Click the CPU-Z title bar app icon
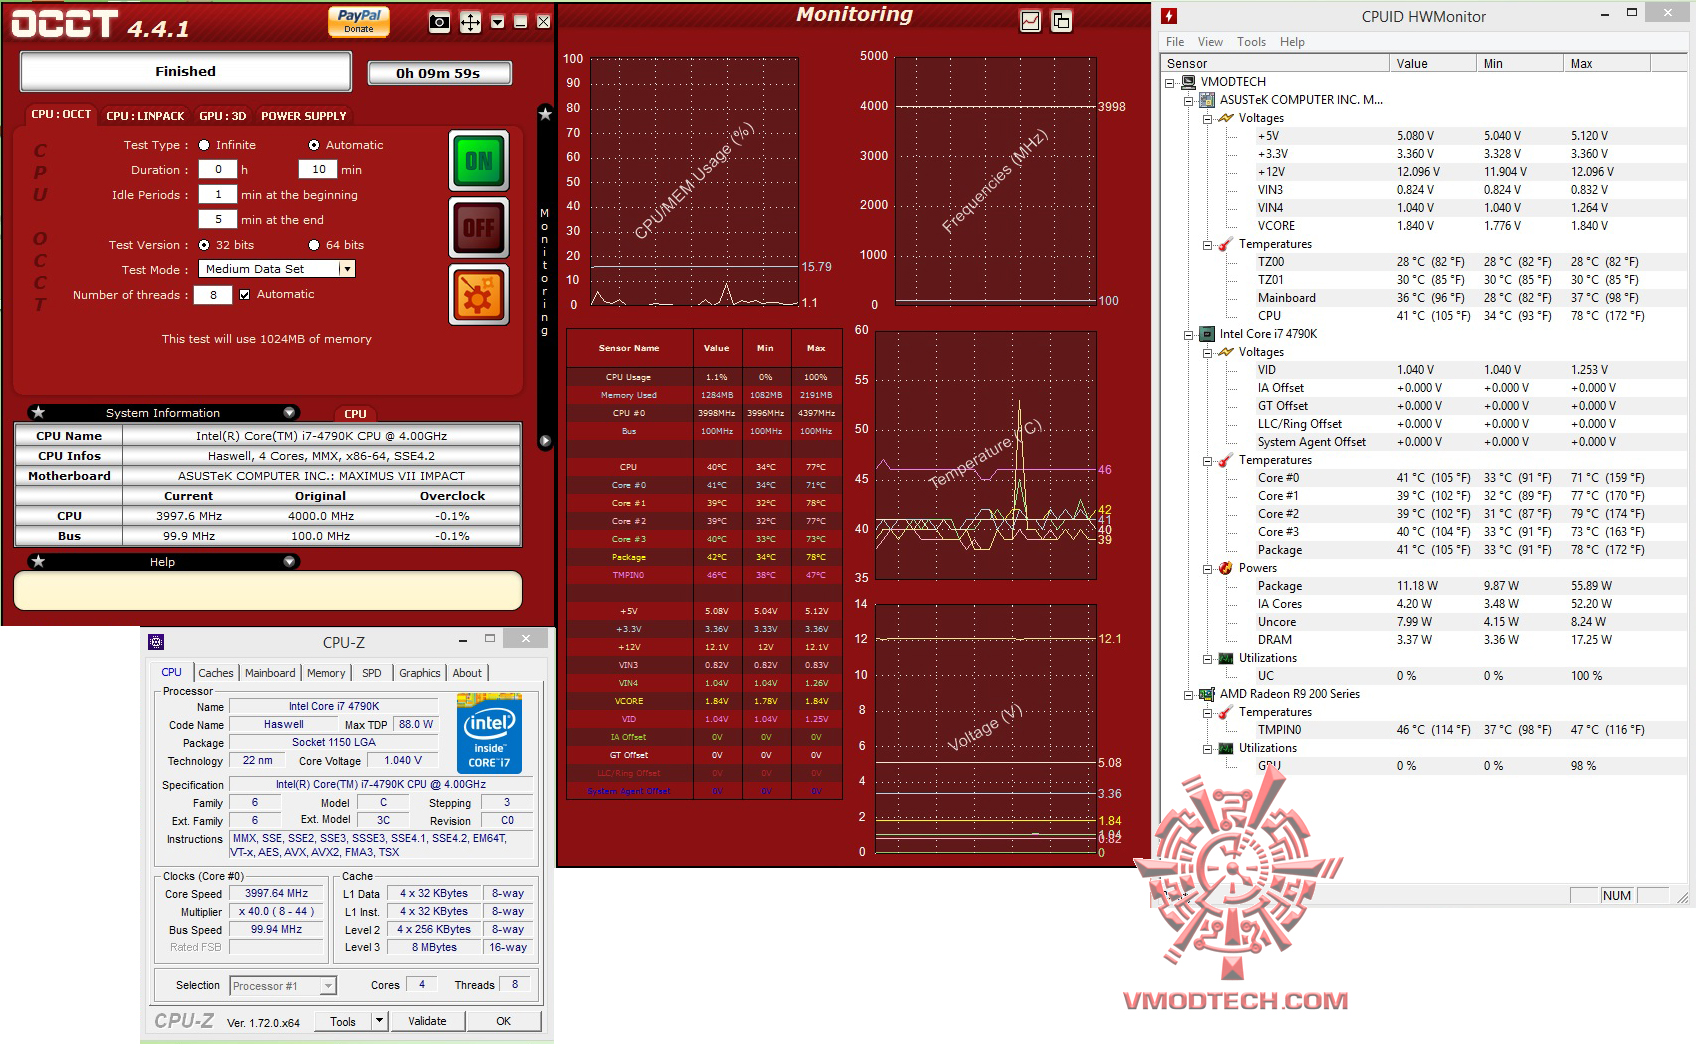 coord(155,642)
